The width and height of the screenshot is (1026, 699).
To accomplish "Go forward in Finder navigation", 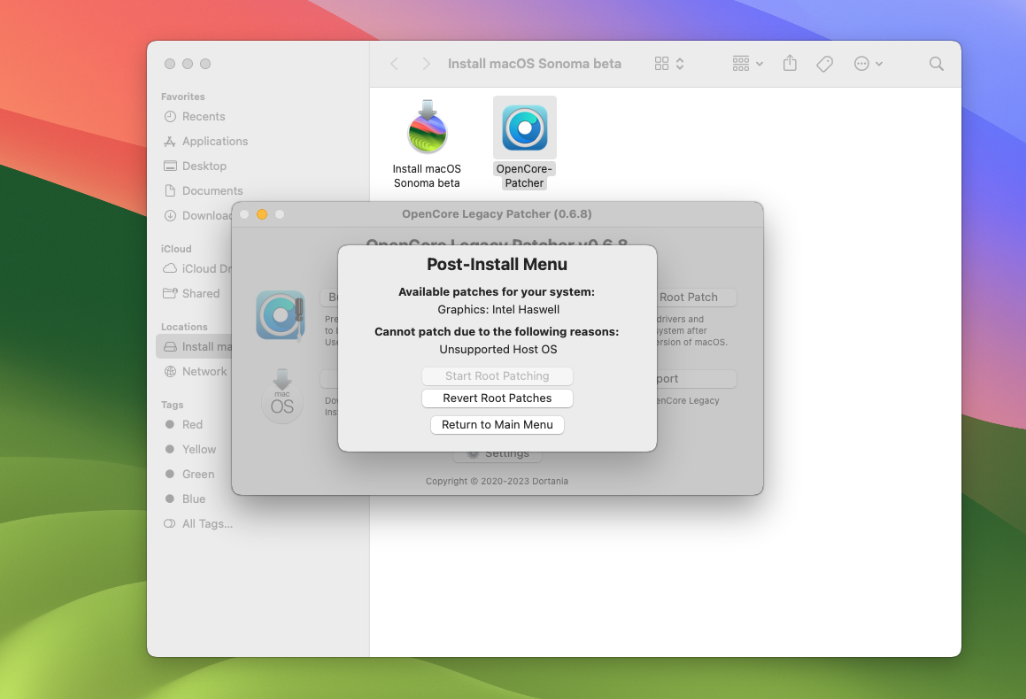I will tap(426, 63).
